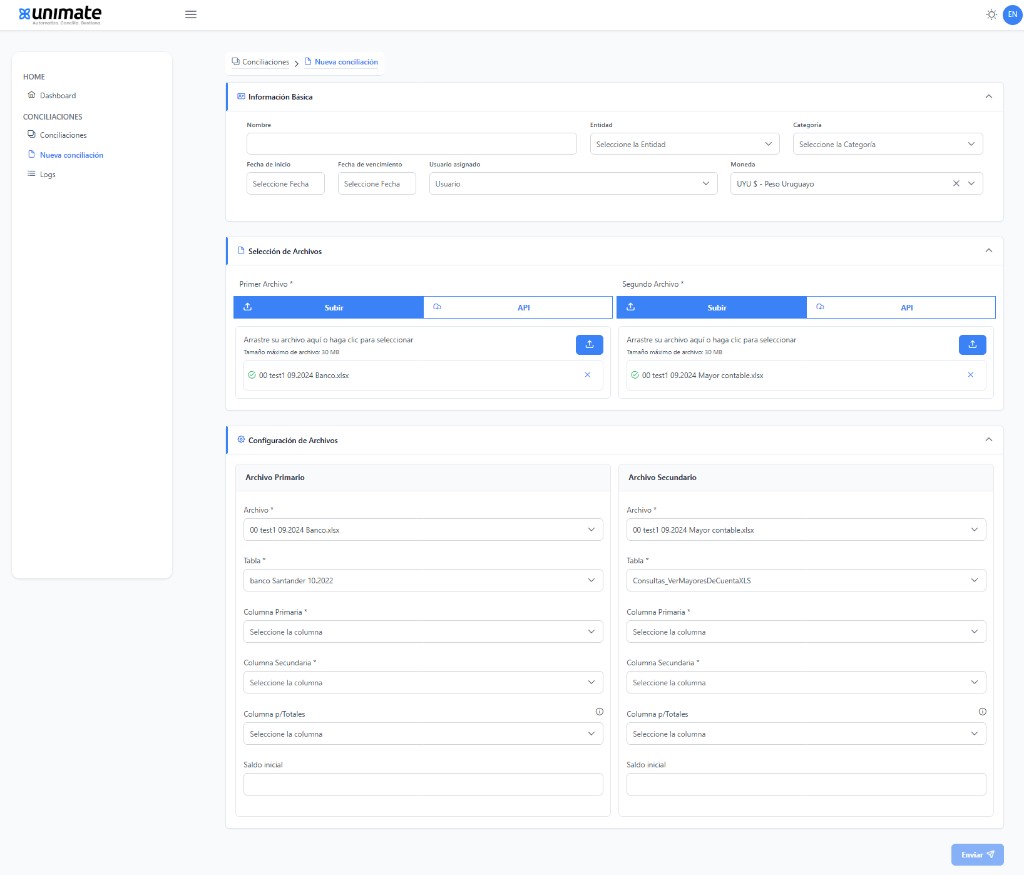
Task: Click the Nombre input field
Action: pos(411,144)
